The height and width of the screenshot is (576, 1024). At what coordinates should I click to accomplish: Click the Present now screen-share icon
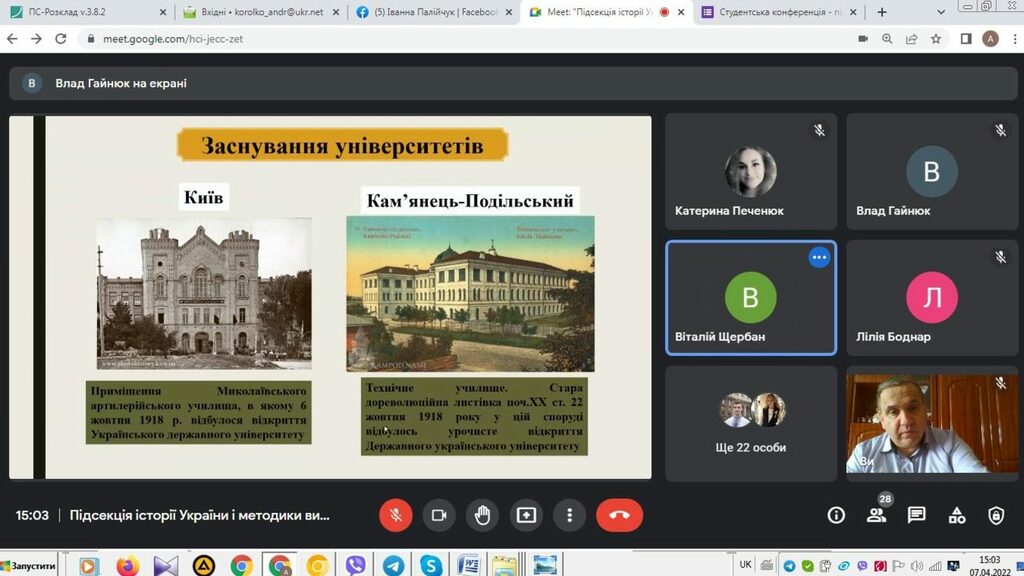click(x=526, y=515)
